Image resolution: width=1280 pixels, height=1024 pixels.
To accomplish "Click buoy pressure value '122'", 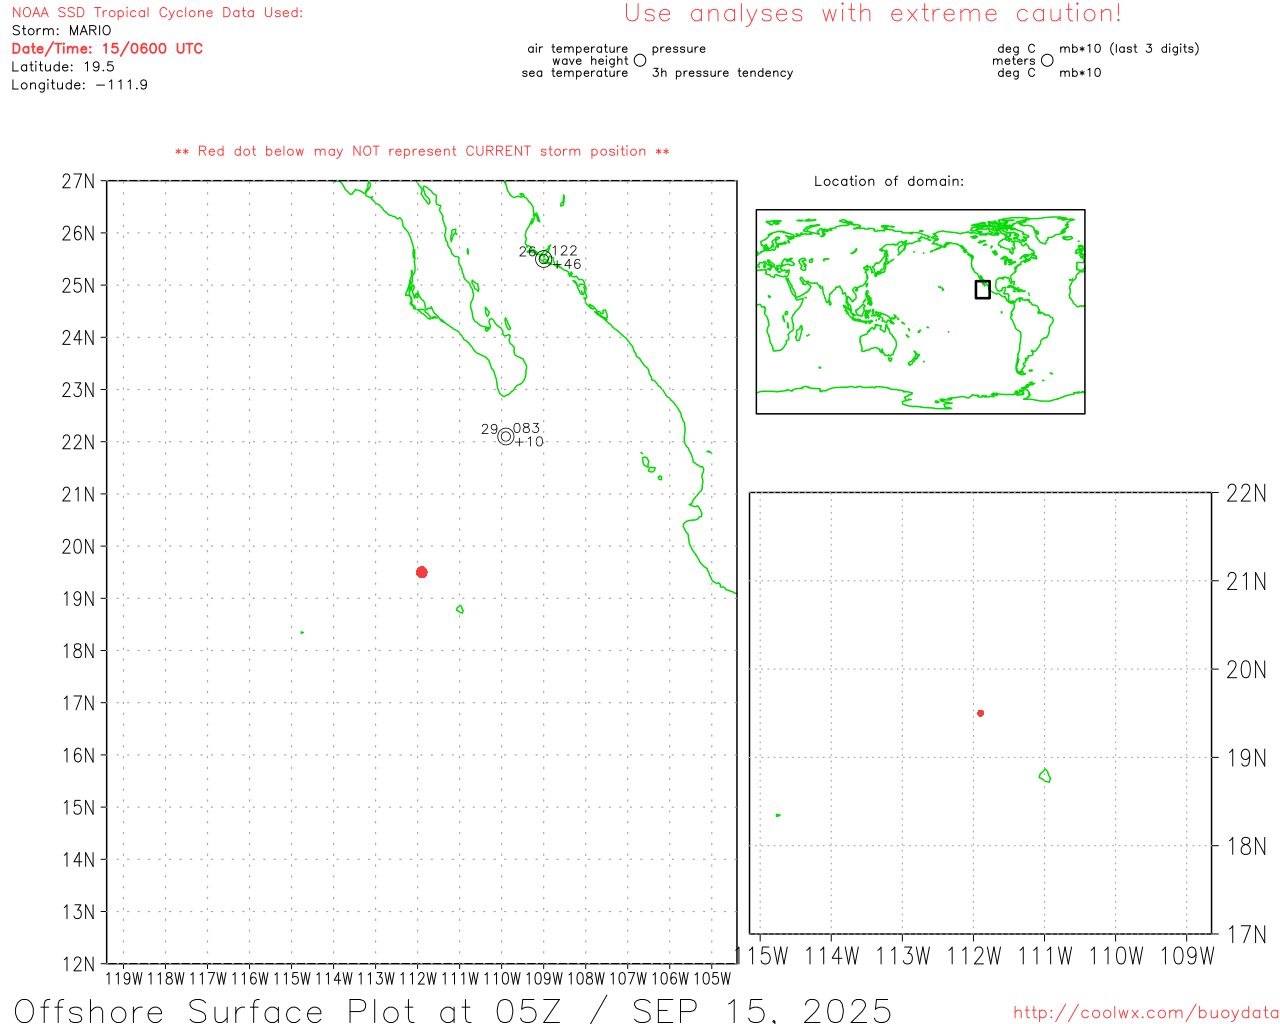I will point(565,251).
